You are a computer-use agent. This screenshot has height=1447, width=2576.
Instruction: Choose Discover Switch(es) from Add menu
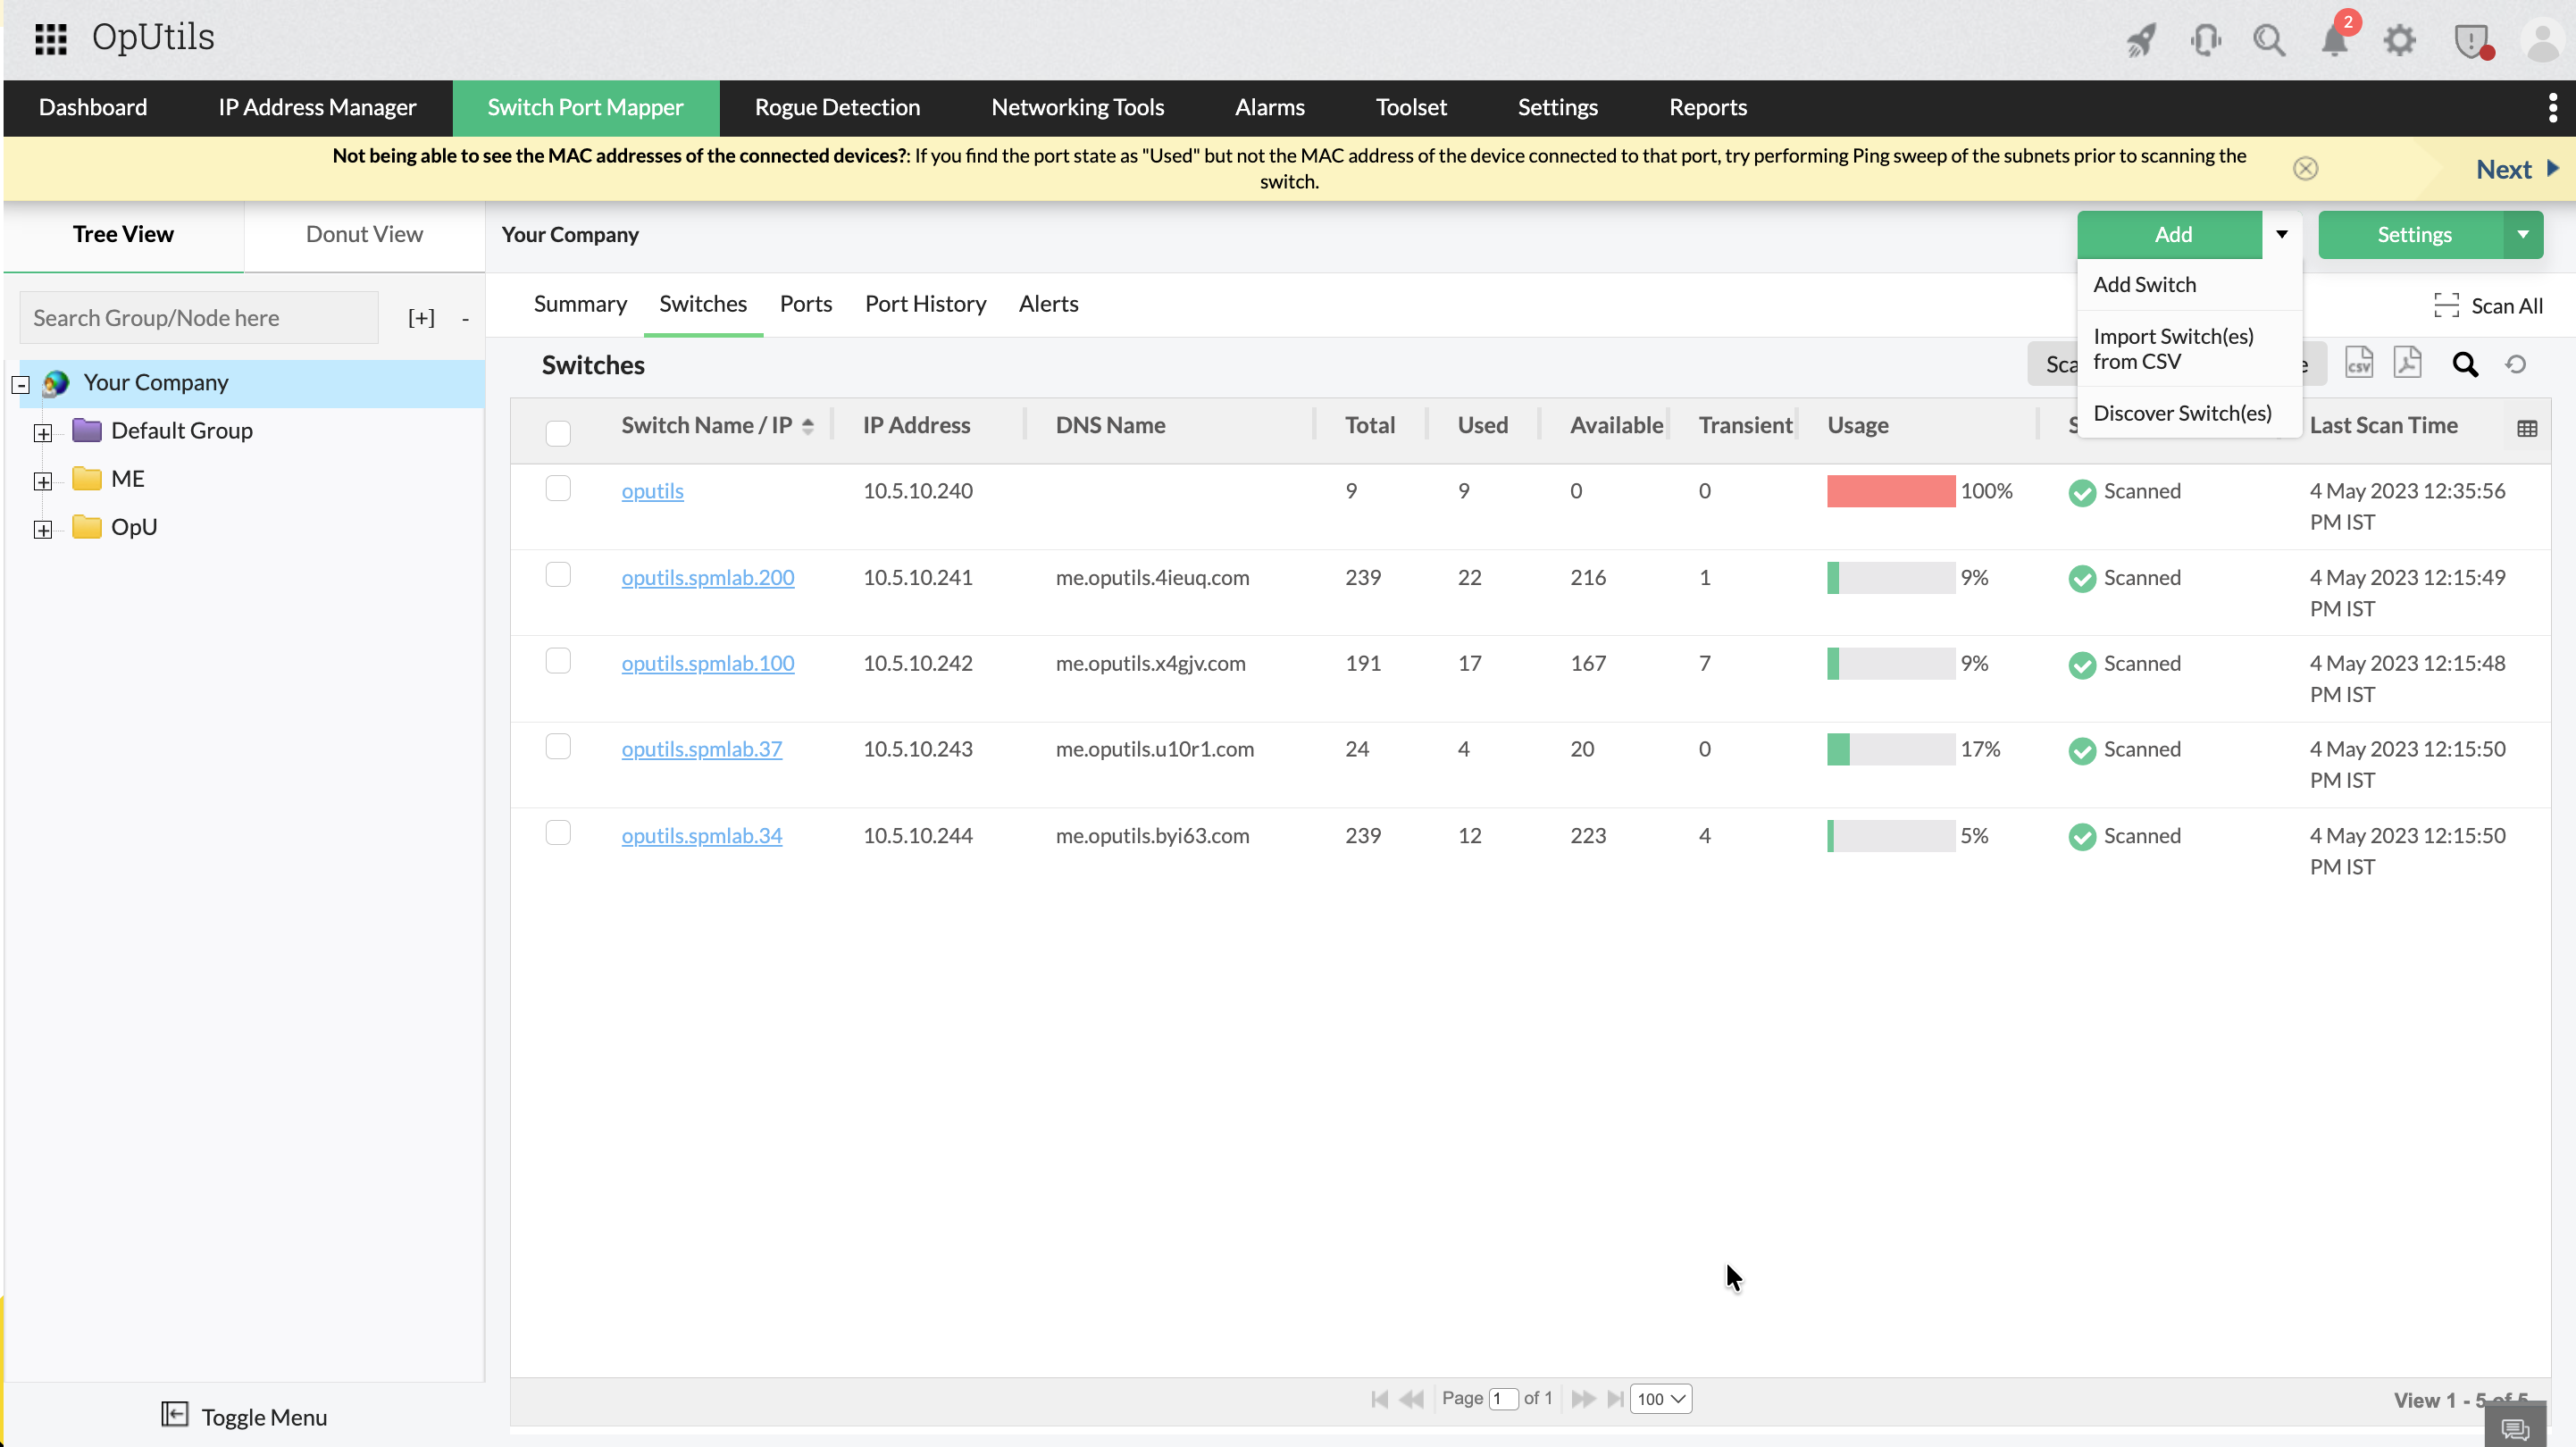click(x=2182, y=413)
